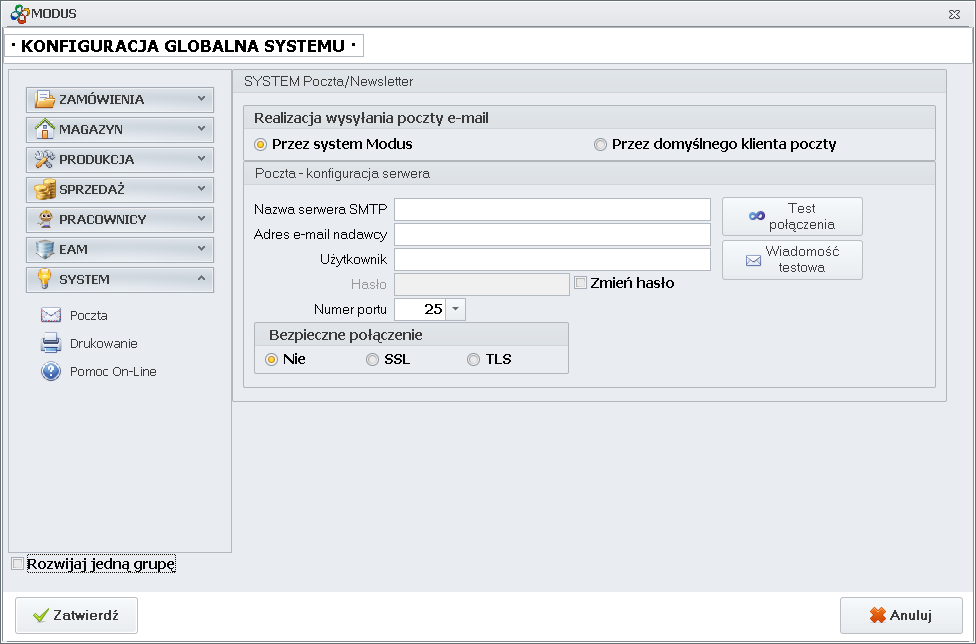Viewport: 976px width, 644px height.
Task: Open the Drukowanie settings item
Action: click(103, 343)
